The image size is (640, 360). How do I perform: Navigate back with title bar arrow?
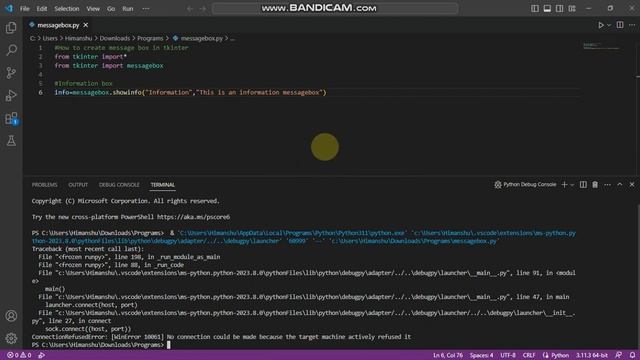pos(190,9)
